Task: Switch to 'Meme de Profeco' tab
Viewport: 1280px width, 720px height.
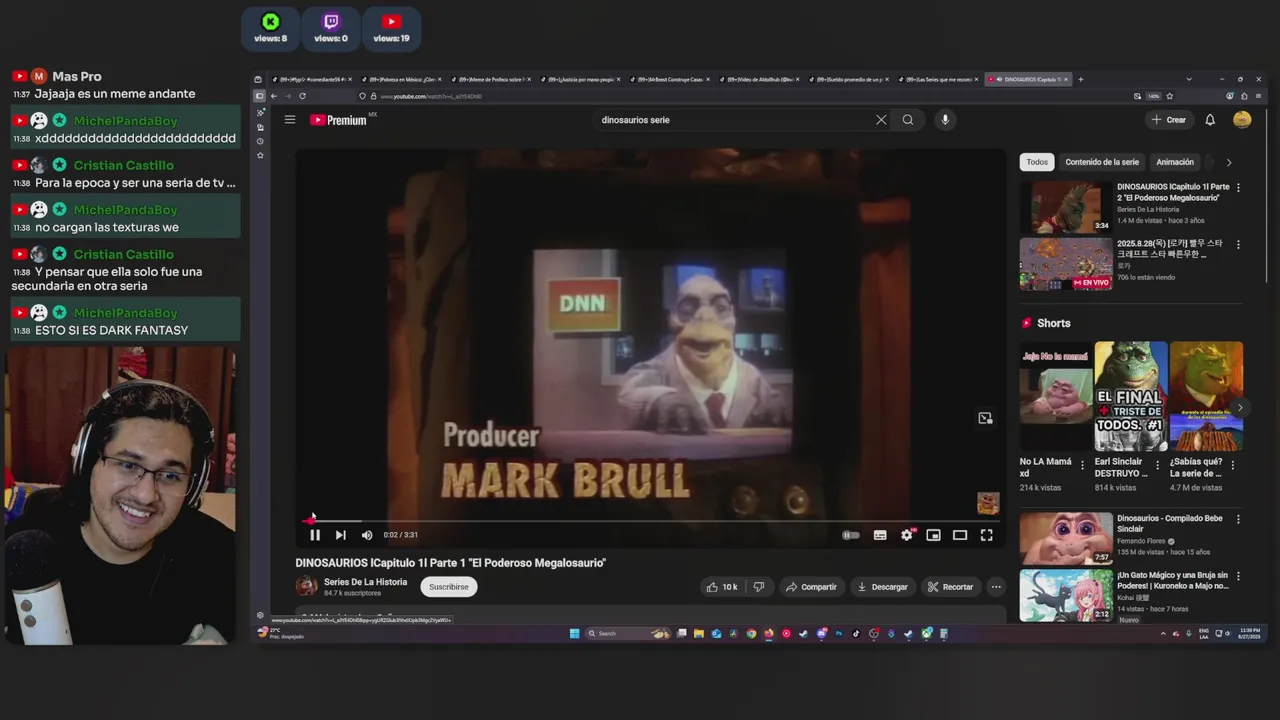Action: tap(490, 79)
